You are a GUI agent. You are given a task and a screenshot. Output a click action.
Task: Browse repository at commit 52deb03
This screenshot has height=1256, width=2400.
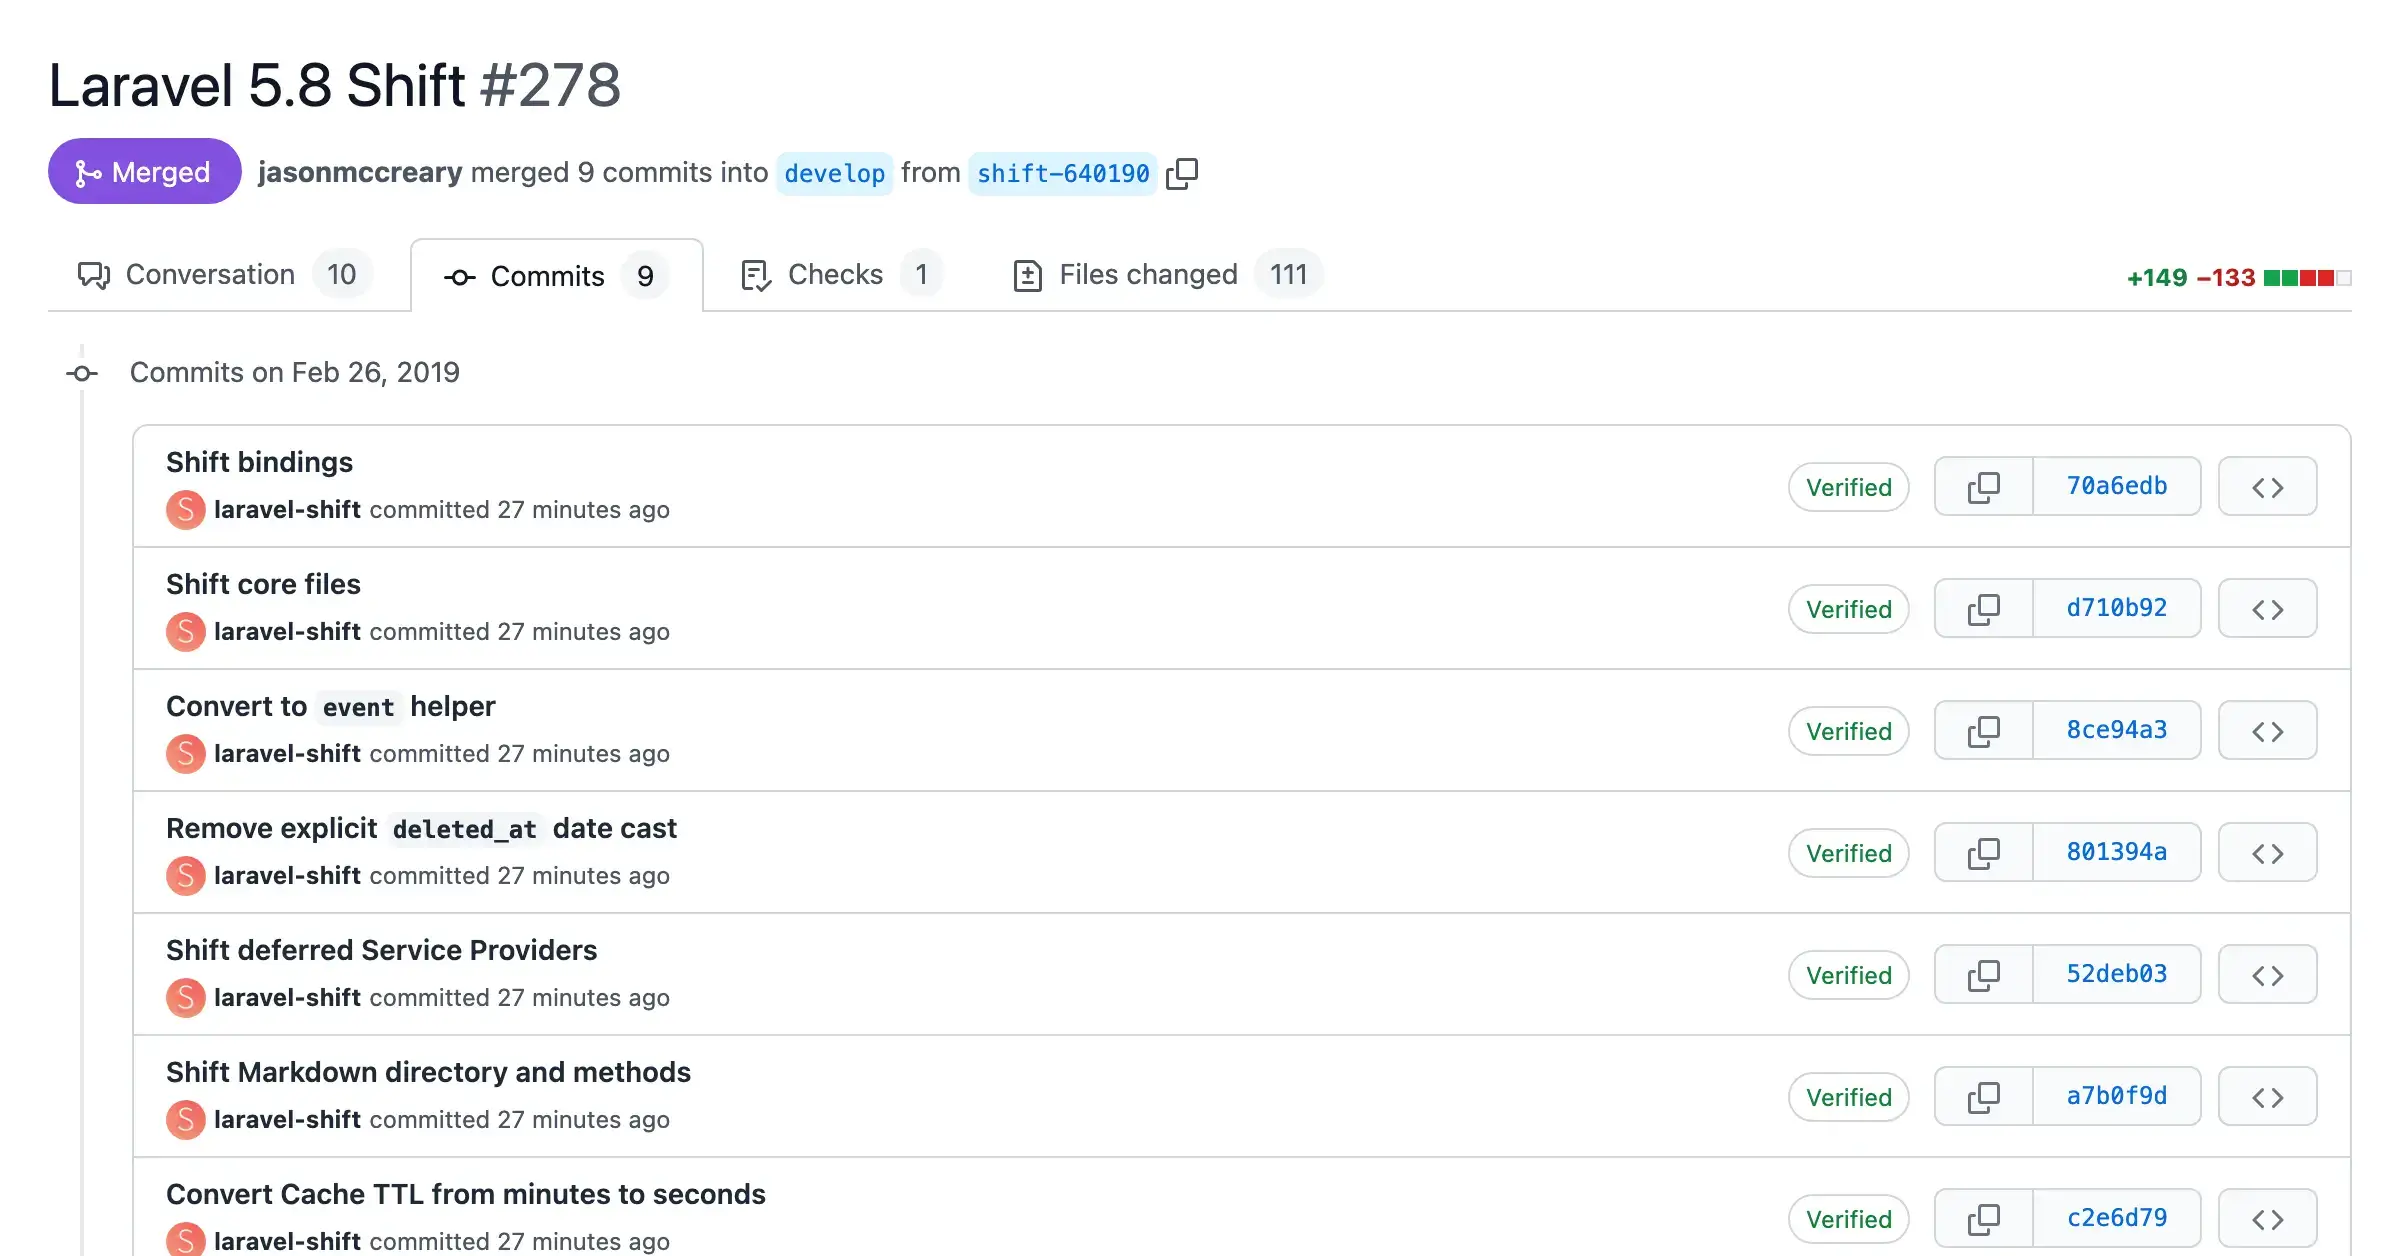[2267, 975]
